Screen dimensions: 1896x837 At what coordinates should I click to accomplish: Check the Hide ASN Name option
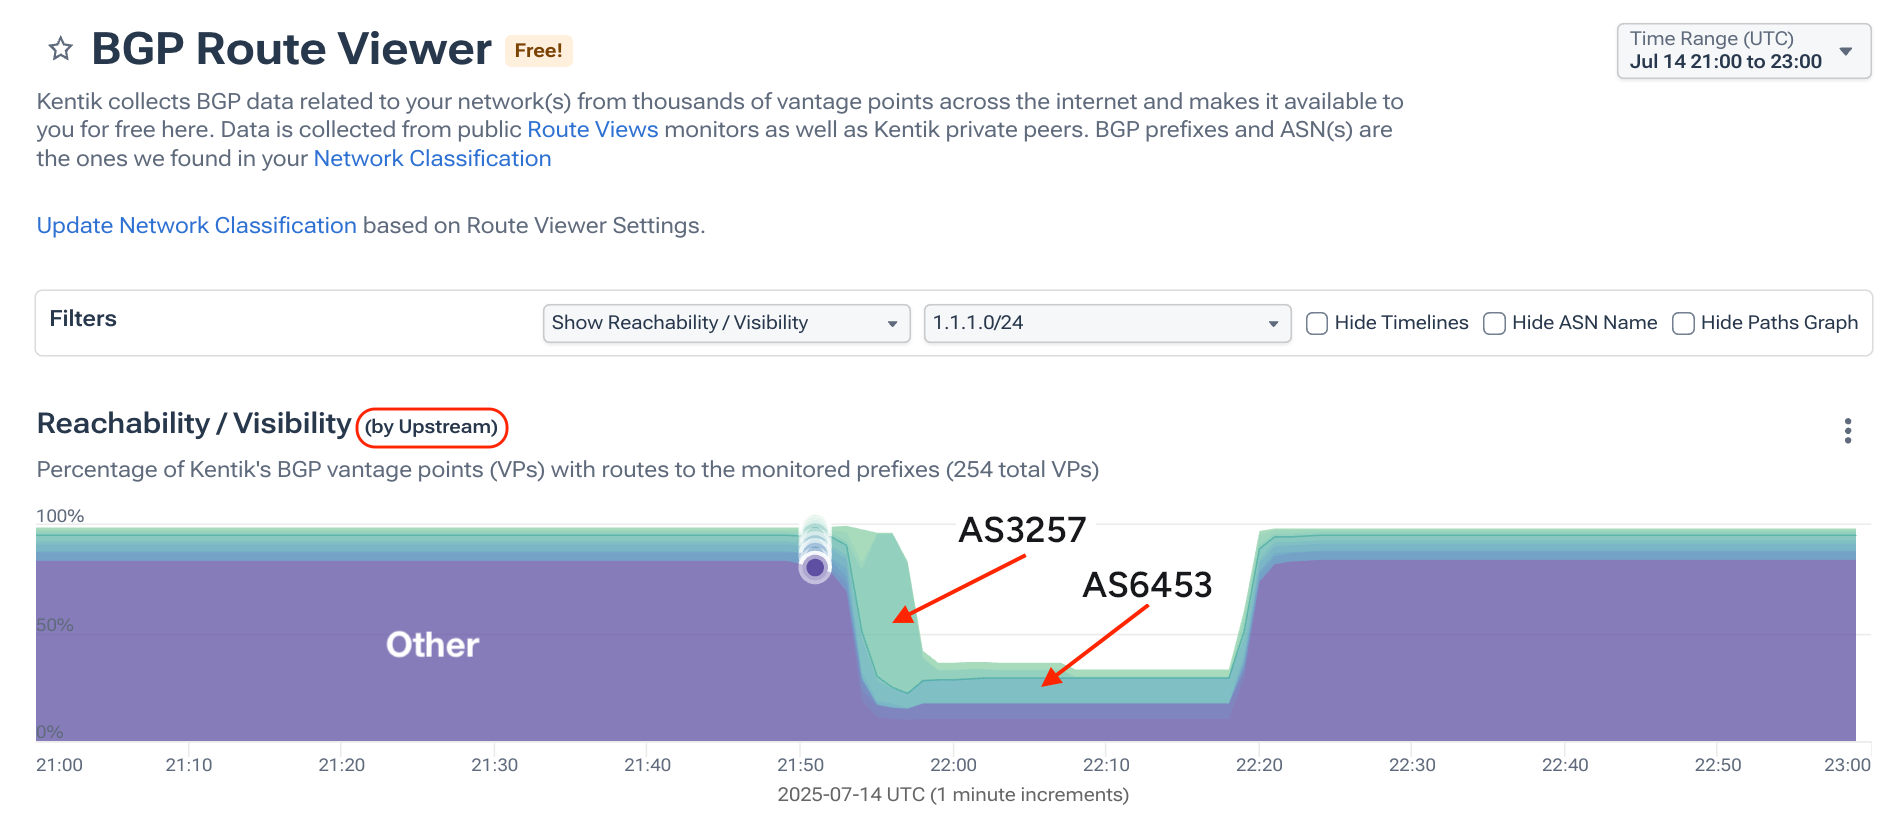(x=1494, y=323)
